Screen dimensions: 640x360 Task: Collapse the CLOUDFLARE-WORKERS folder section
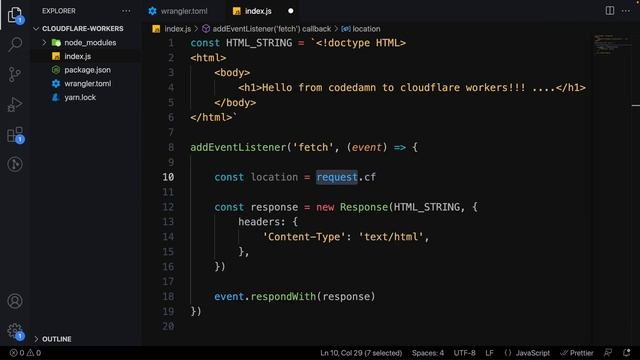coord(82,29)
